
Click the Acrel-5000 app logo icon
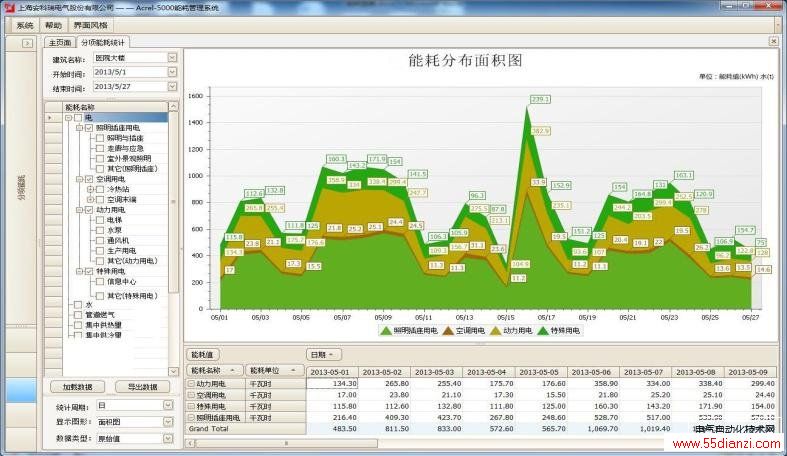tap(9, 7)
